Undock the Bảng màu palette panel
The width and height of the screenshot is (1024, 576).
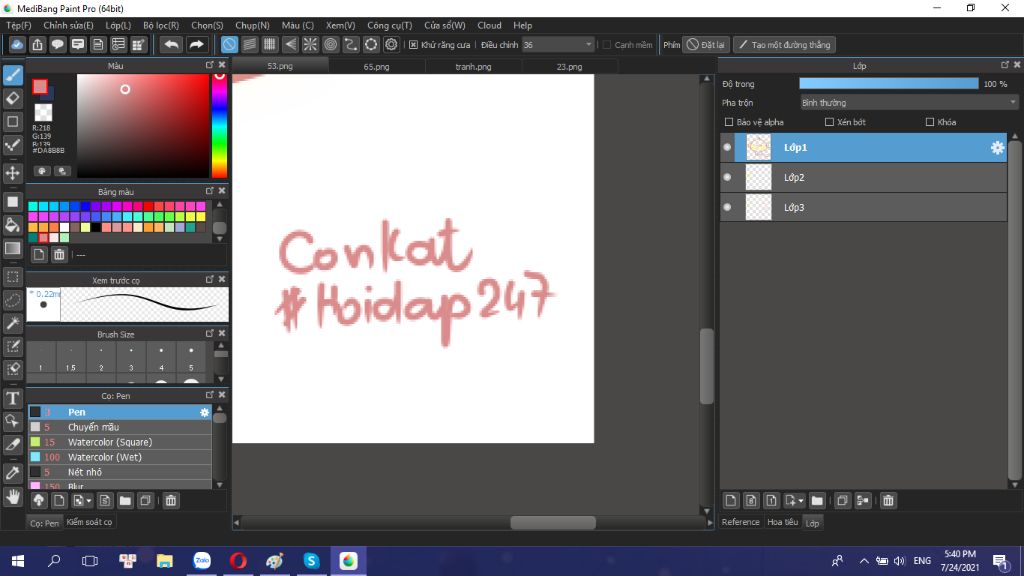coord(210,191)
